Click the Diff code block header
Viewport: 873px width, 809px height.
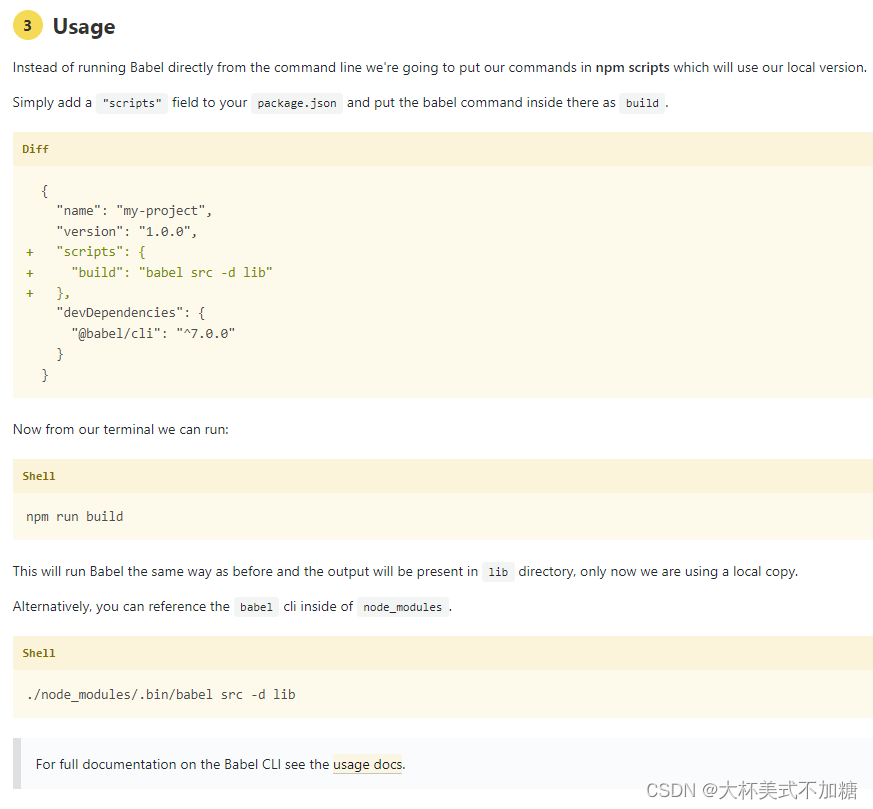pos(443,149)
